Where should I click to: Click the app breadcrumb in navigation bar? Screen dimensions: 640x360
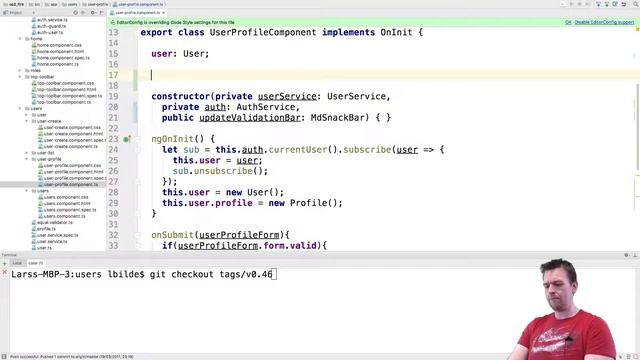click(x=51, y=4)
